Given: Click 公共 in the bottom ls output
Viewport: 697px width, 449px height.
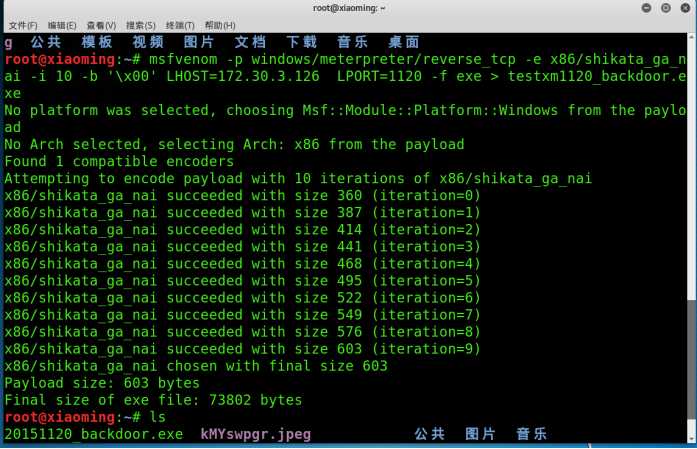Looking at the screenshot, I should pos(429,434).
